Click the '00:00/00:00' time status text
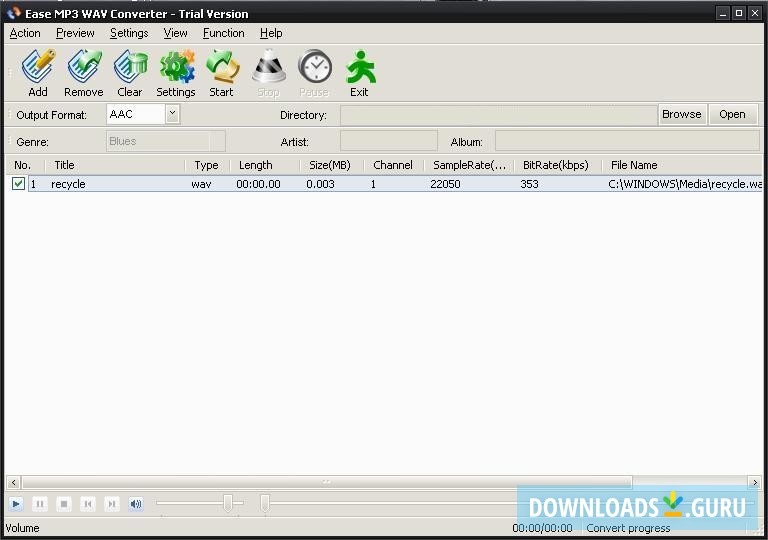 coord(542,528)
